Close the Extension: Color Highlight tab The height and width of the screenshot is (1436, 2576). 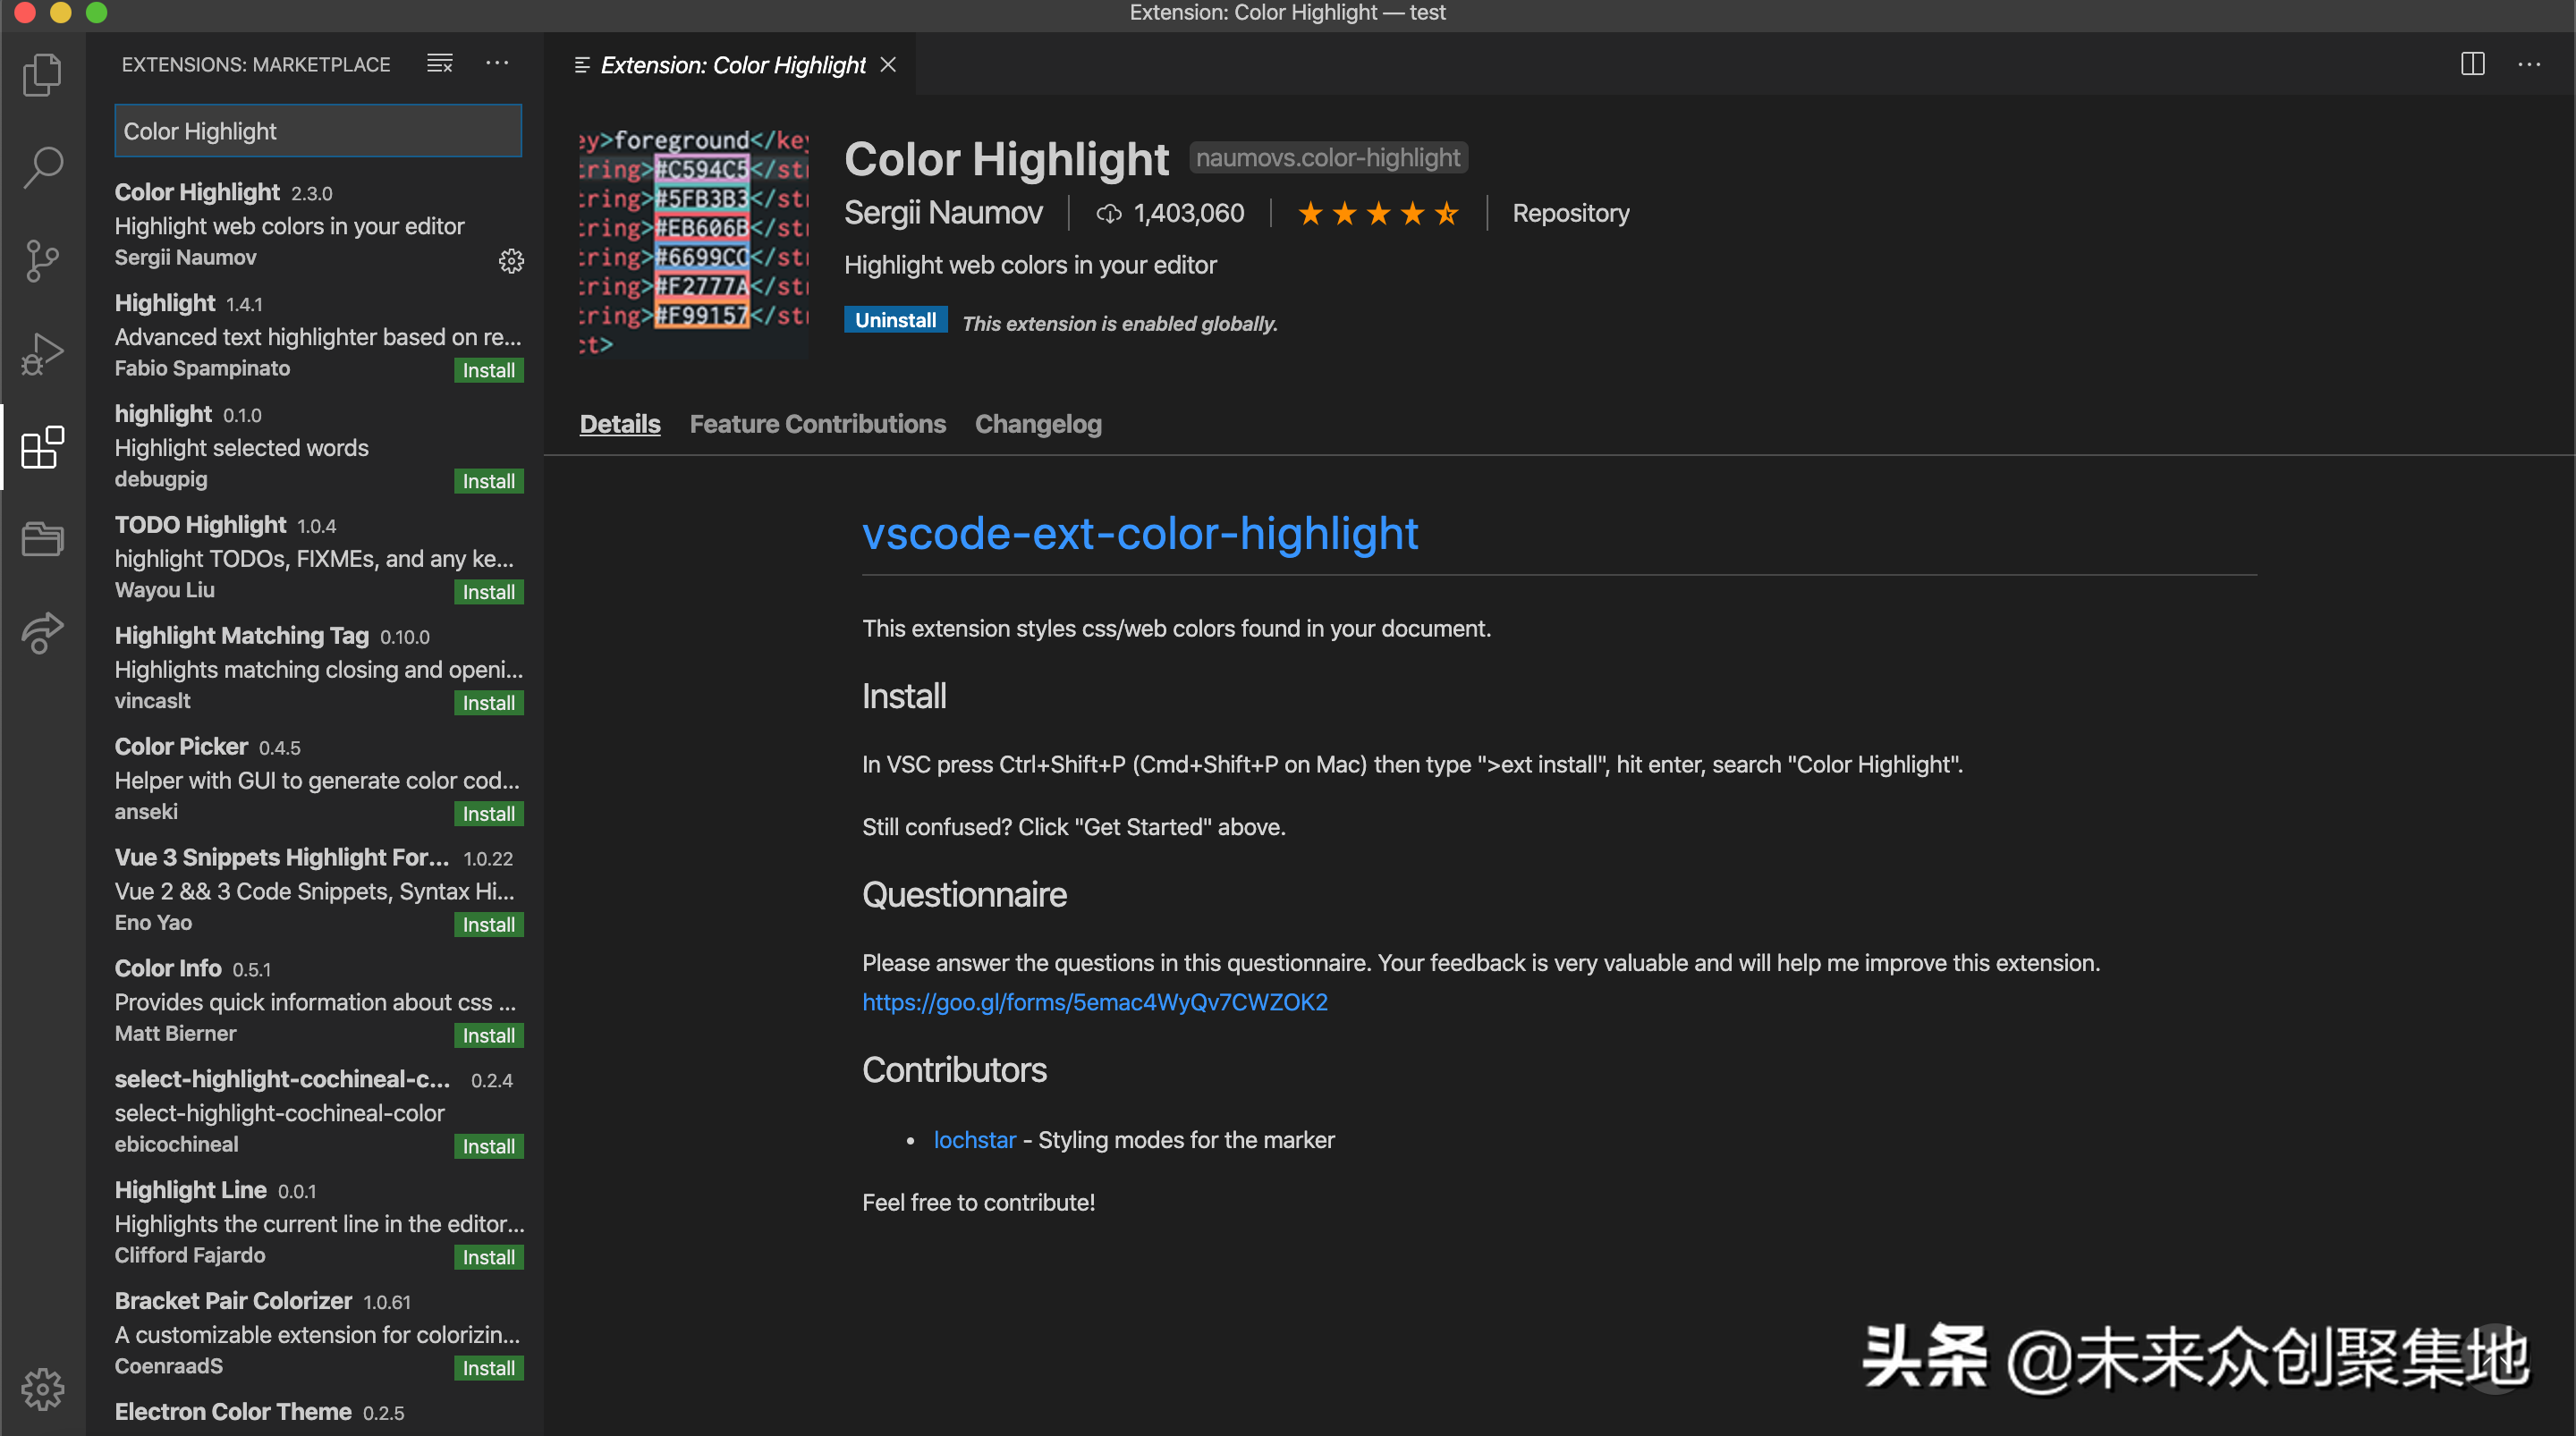point(888,65)
